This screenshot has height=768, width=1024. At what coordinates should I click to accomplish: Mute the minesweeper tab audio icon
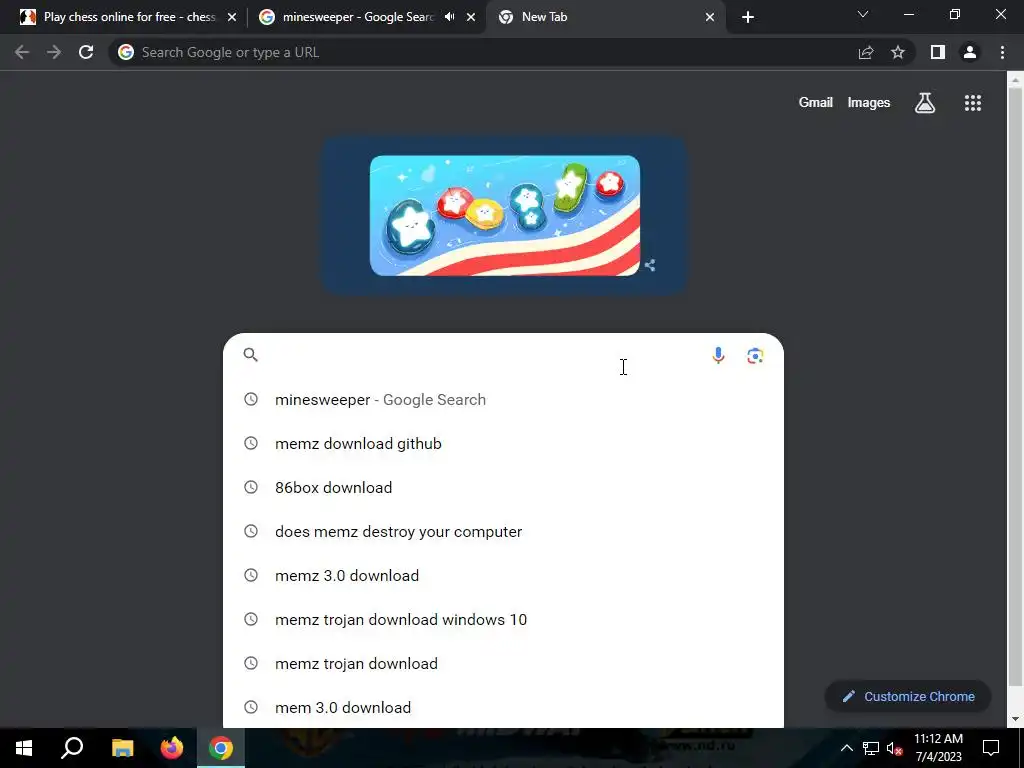[449, 17]
